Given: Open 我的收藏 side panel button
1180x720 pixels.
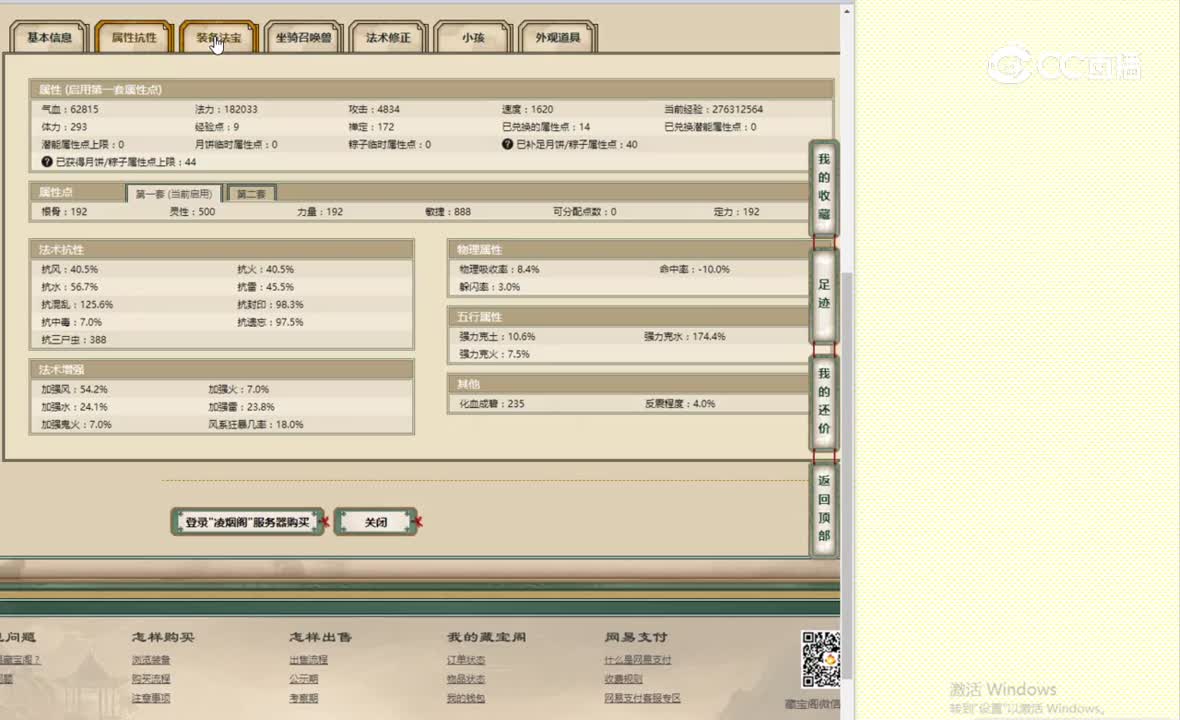Looking at the screenshot, I should tap(824, 187).
